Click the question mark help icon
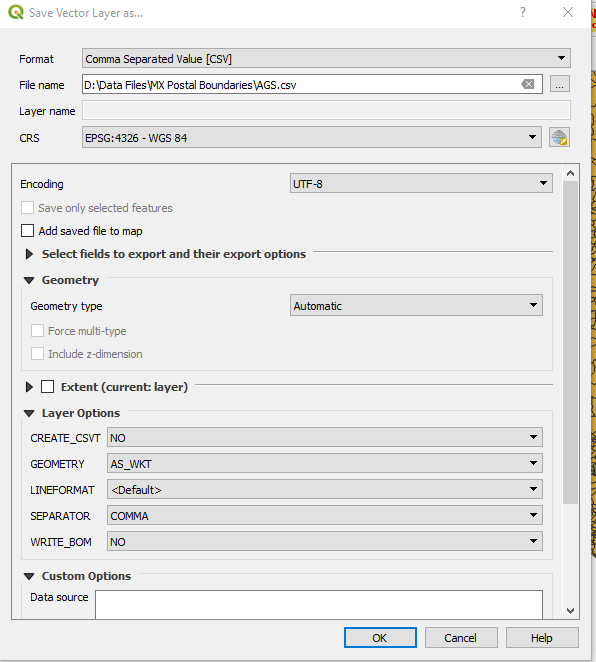Image resolution: width=596 pixels, height=662 pixels. point(523,12)
